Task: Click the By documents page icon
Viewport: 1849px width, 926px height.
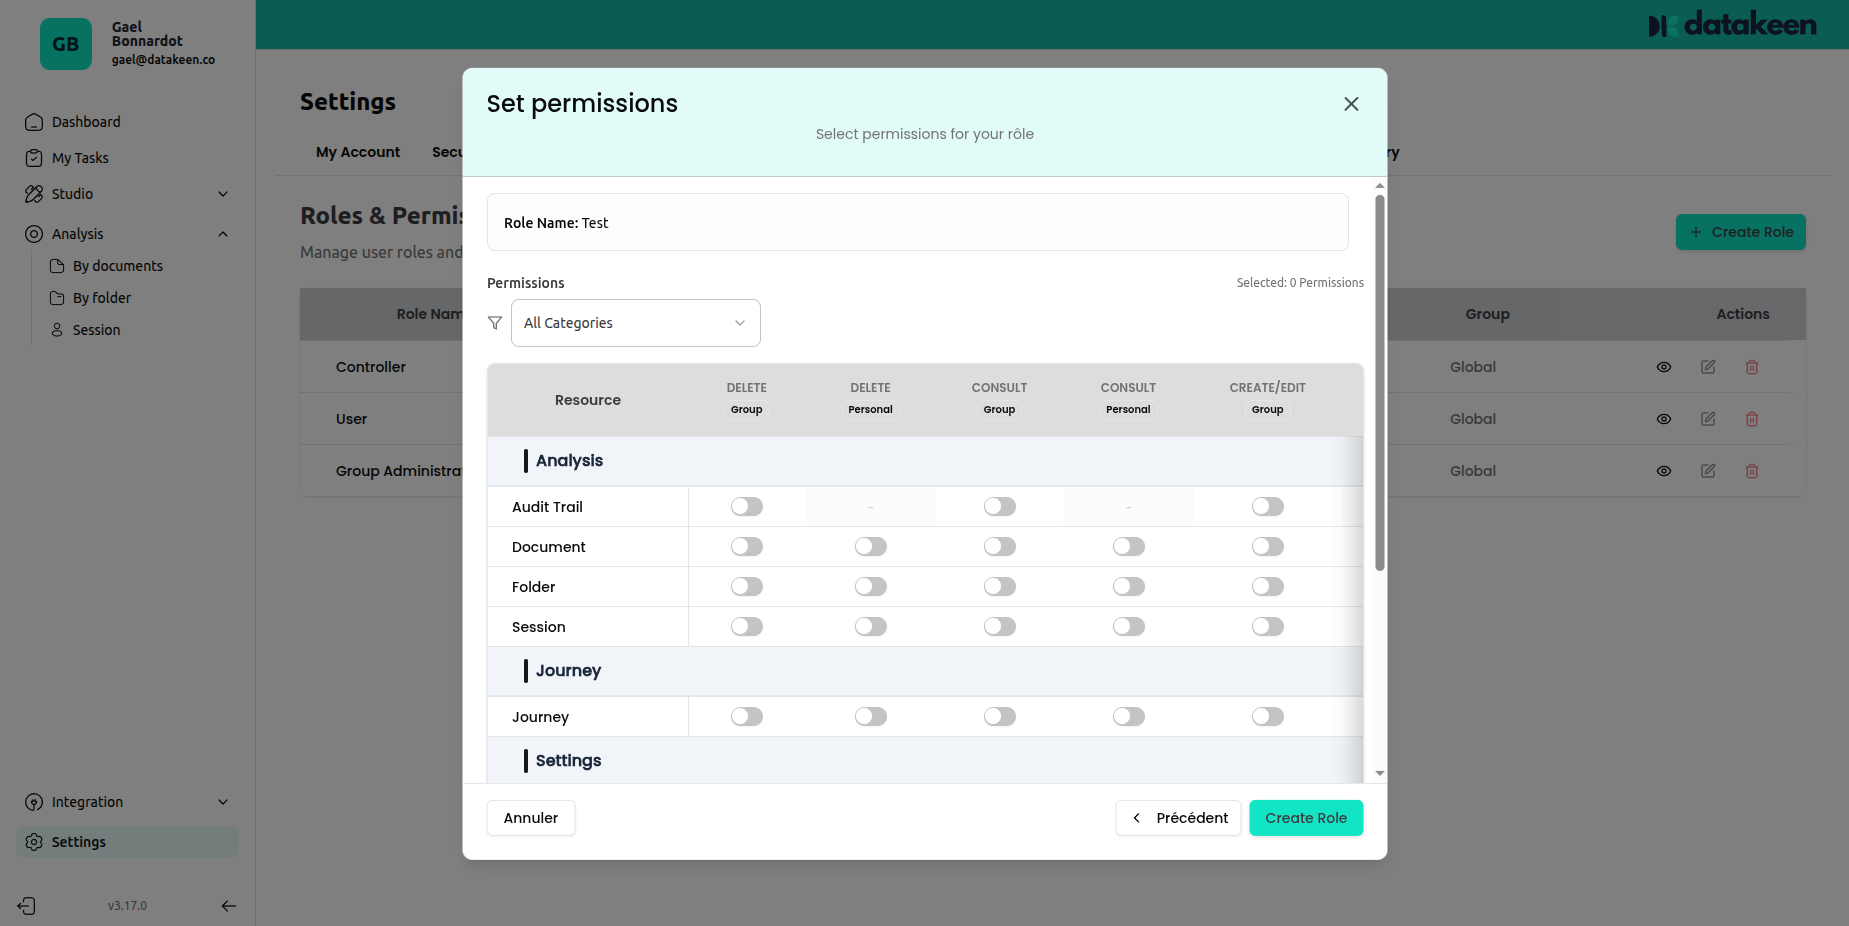Action: (x=58, y=265)
